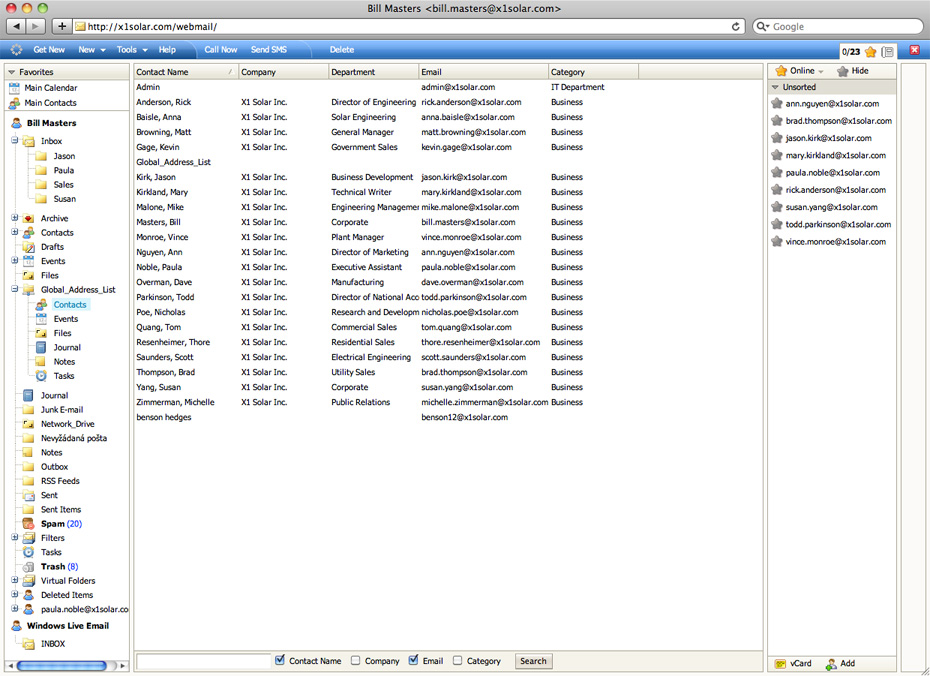Tick the Category search checkbox

[x=458, y=661]
